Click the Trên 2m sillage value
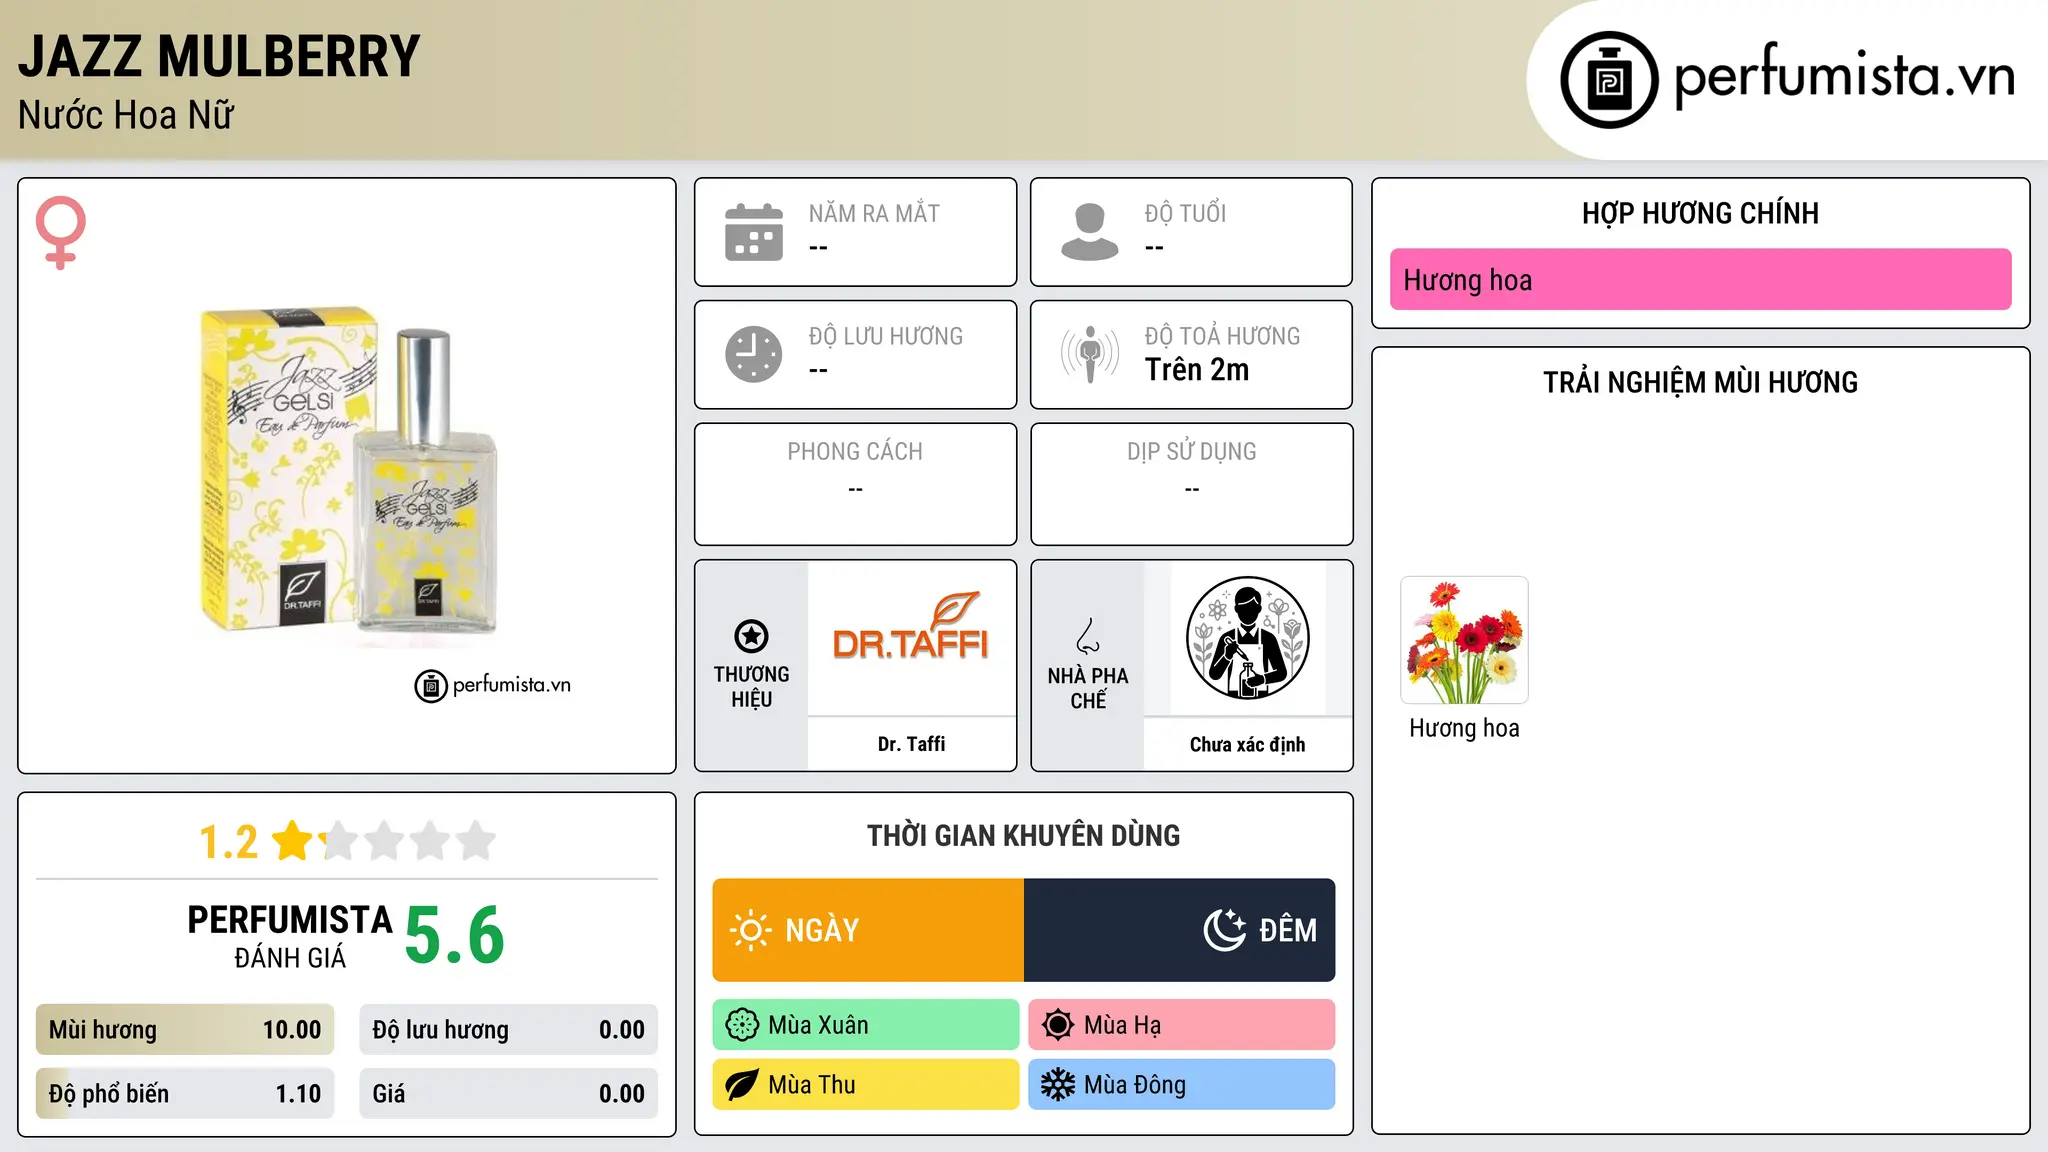Image resolution: width=2048 pixels, height=1152 pixels. pyautogui.click(x=1197, y=369)
